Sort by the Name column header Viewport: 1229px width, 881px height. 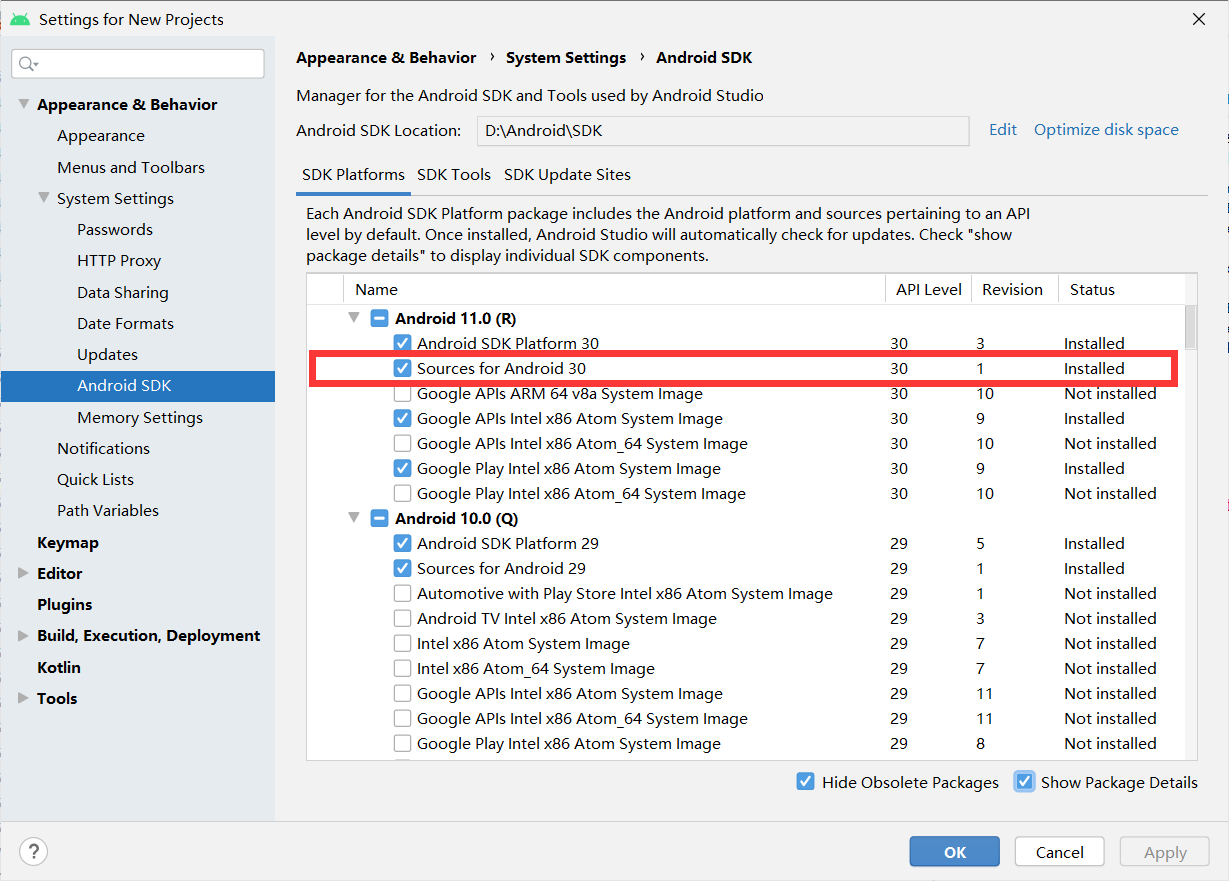pos(614,290)
